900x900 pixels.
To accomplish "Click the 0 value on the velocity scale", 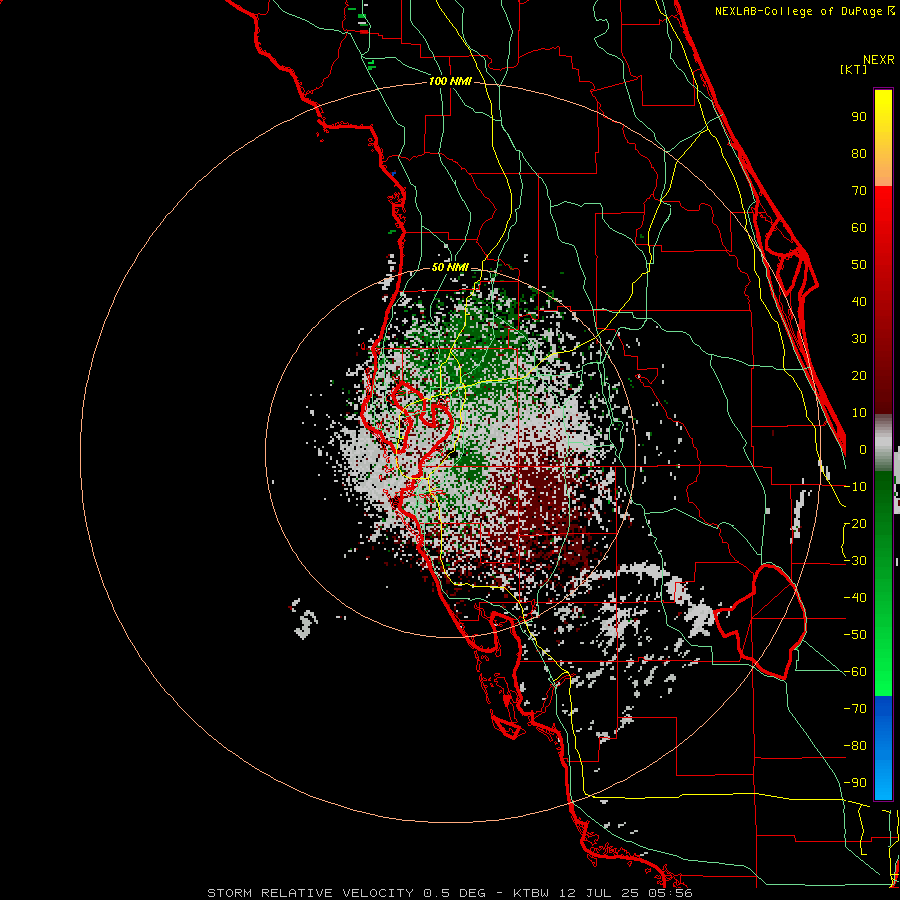I will [x=863, y=450].
